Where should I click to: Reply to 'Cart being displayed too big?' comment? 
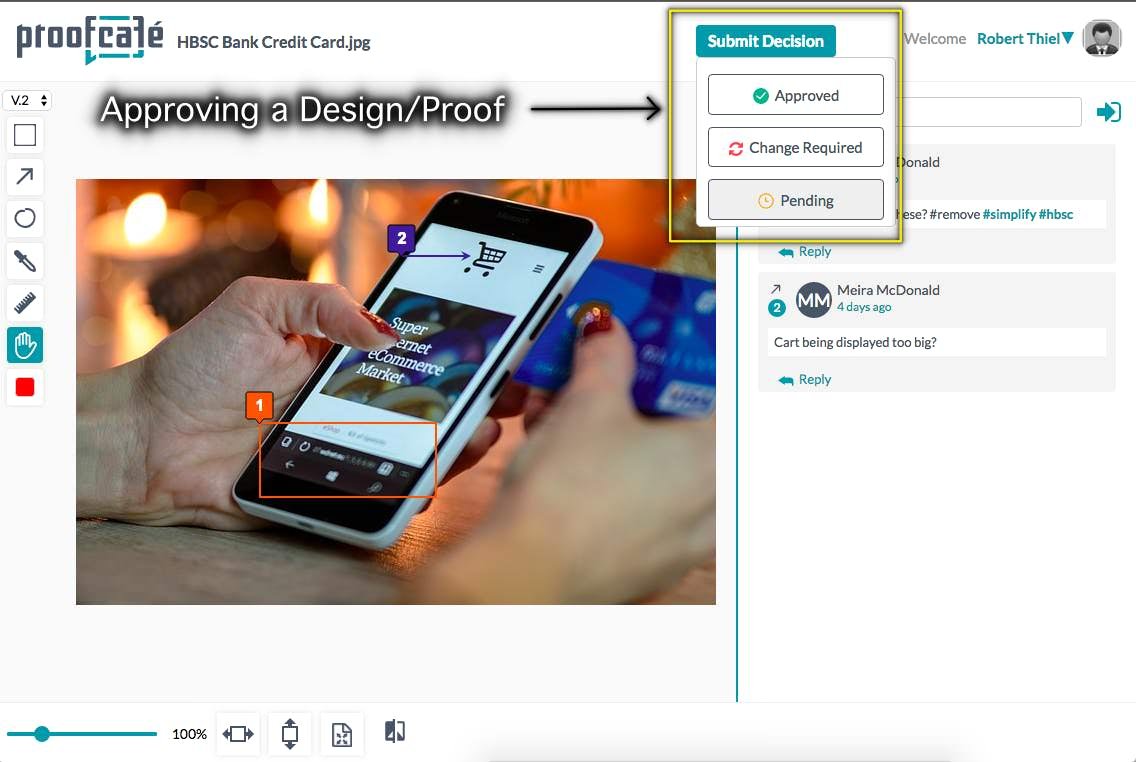click(x=805, y=380)
